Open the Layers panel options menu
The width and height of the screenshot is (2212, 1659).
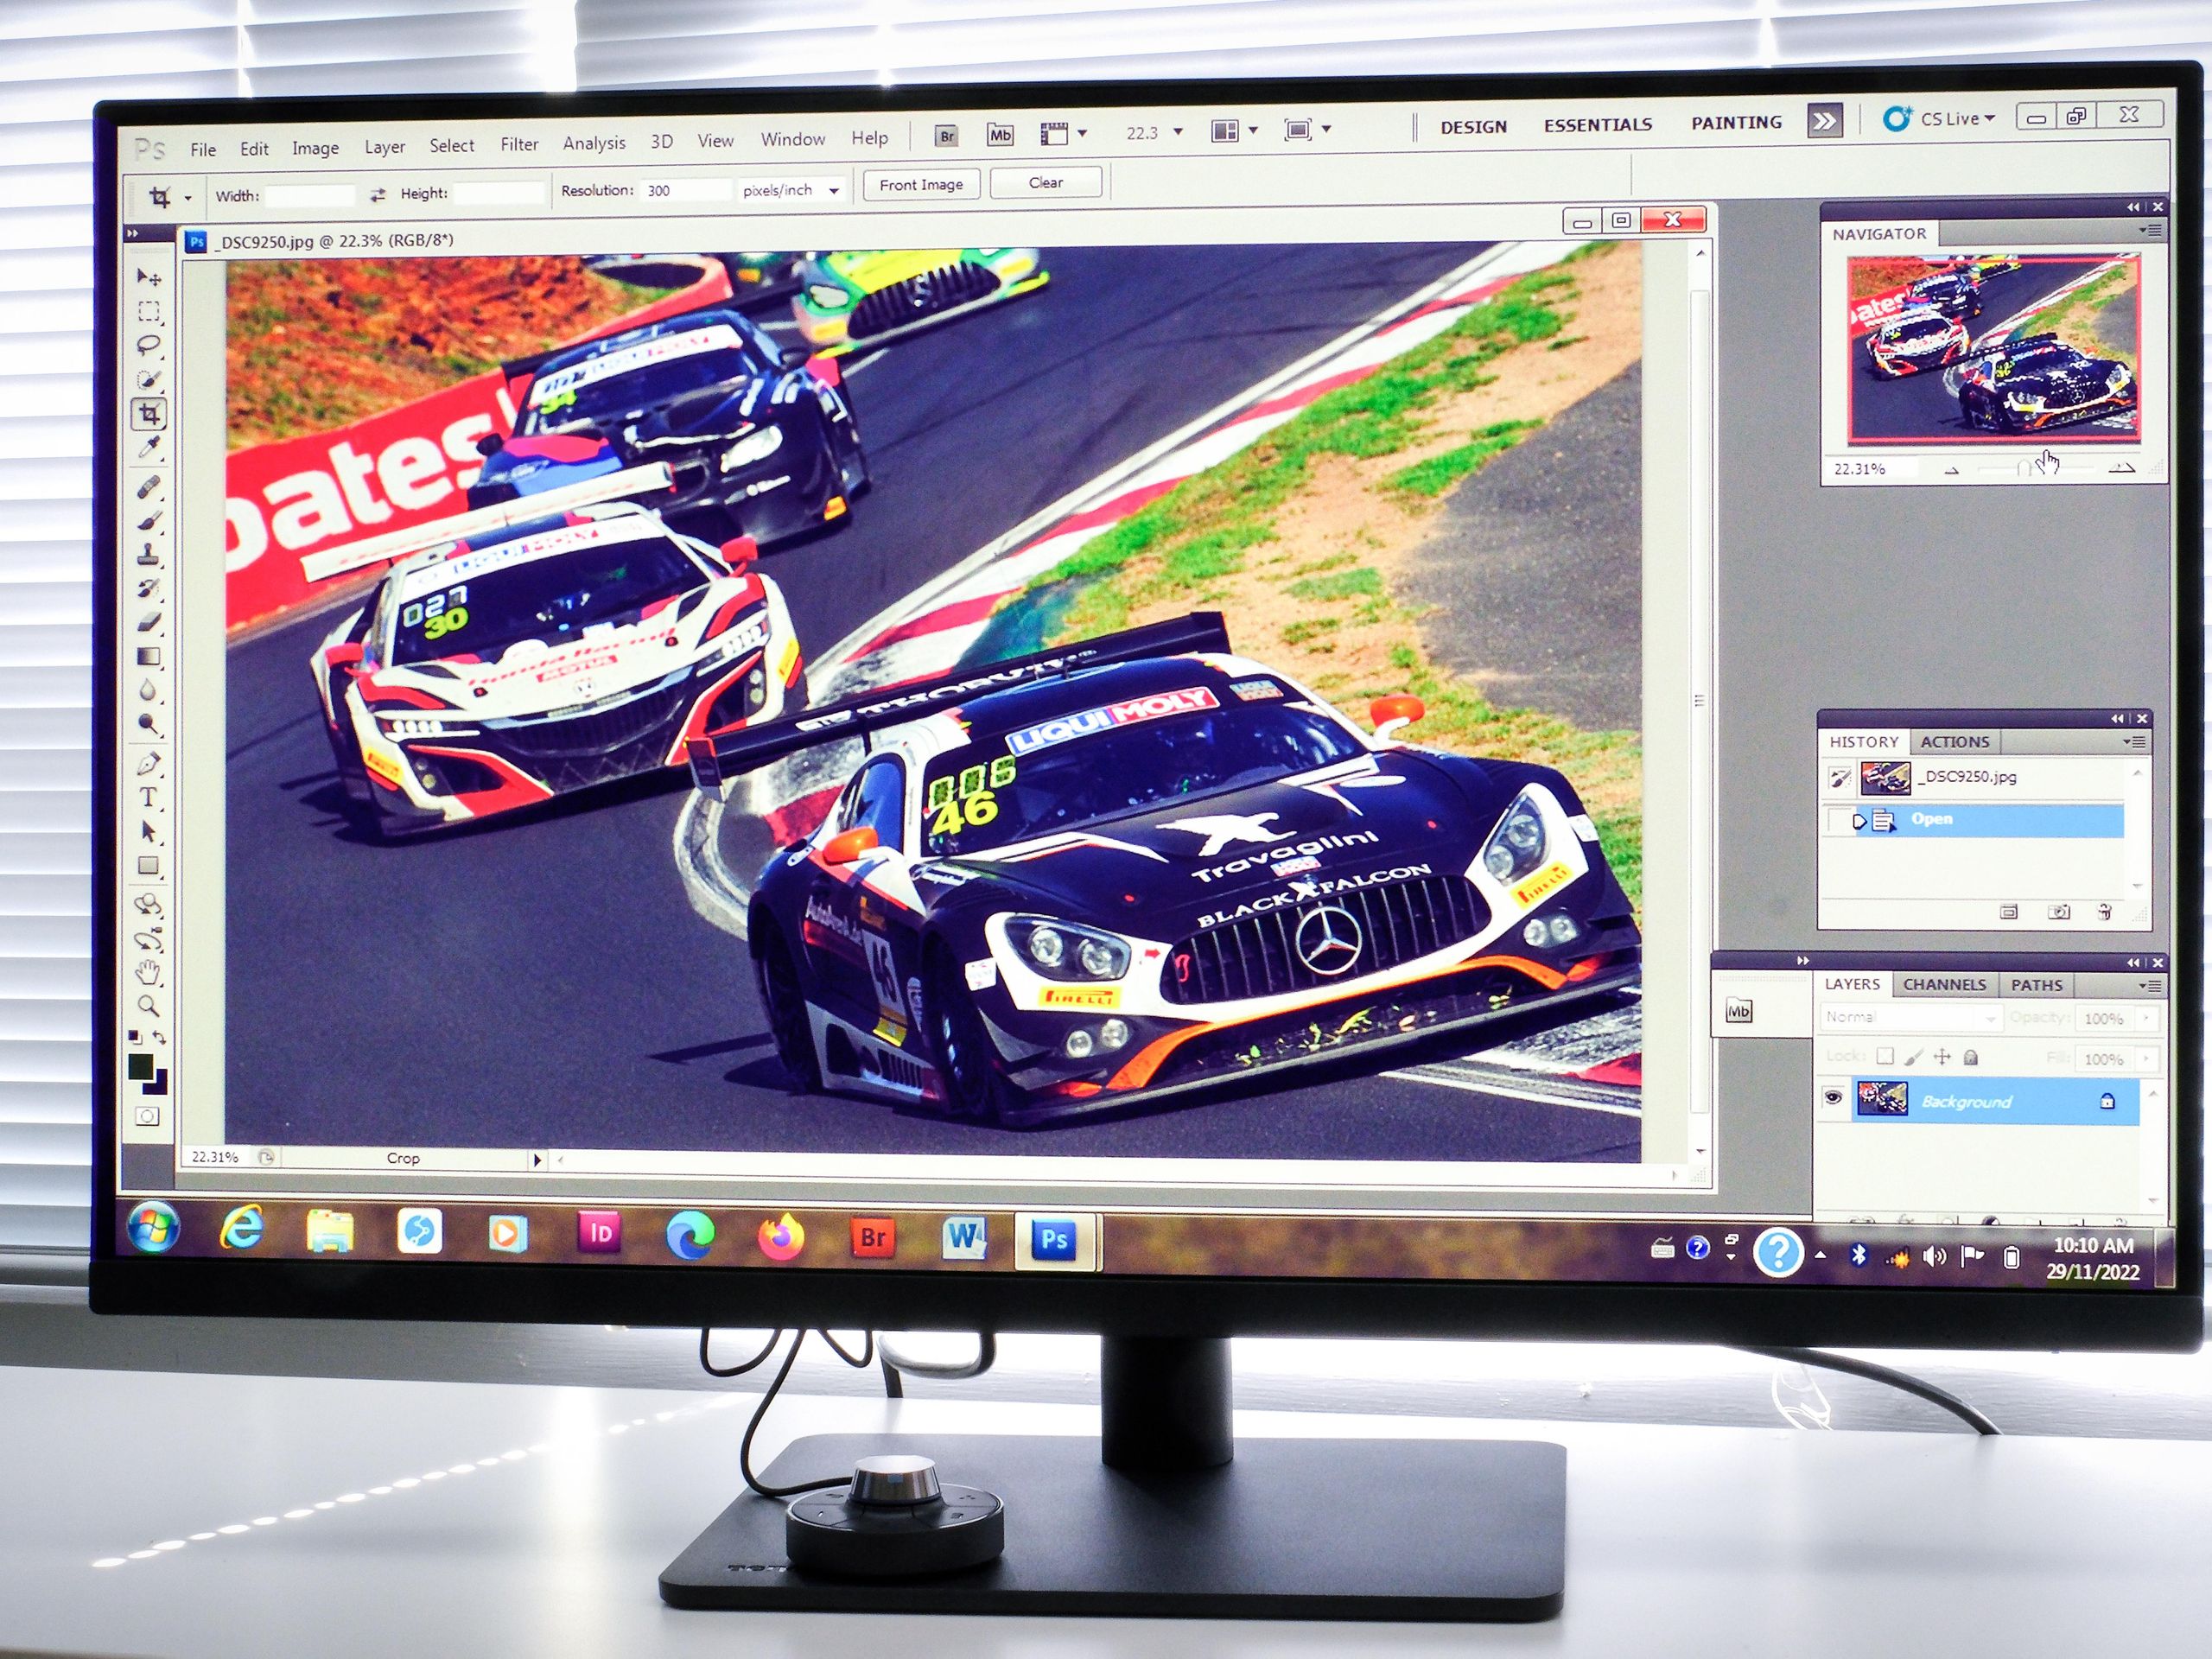(2152, 985)
